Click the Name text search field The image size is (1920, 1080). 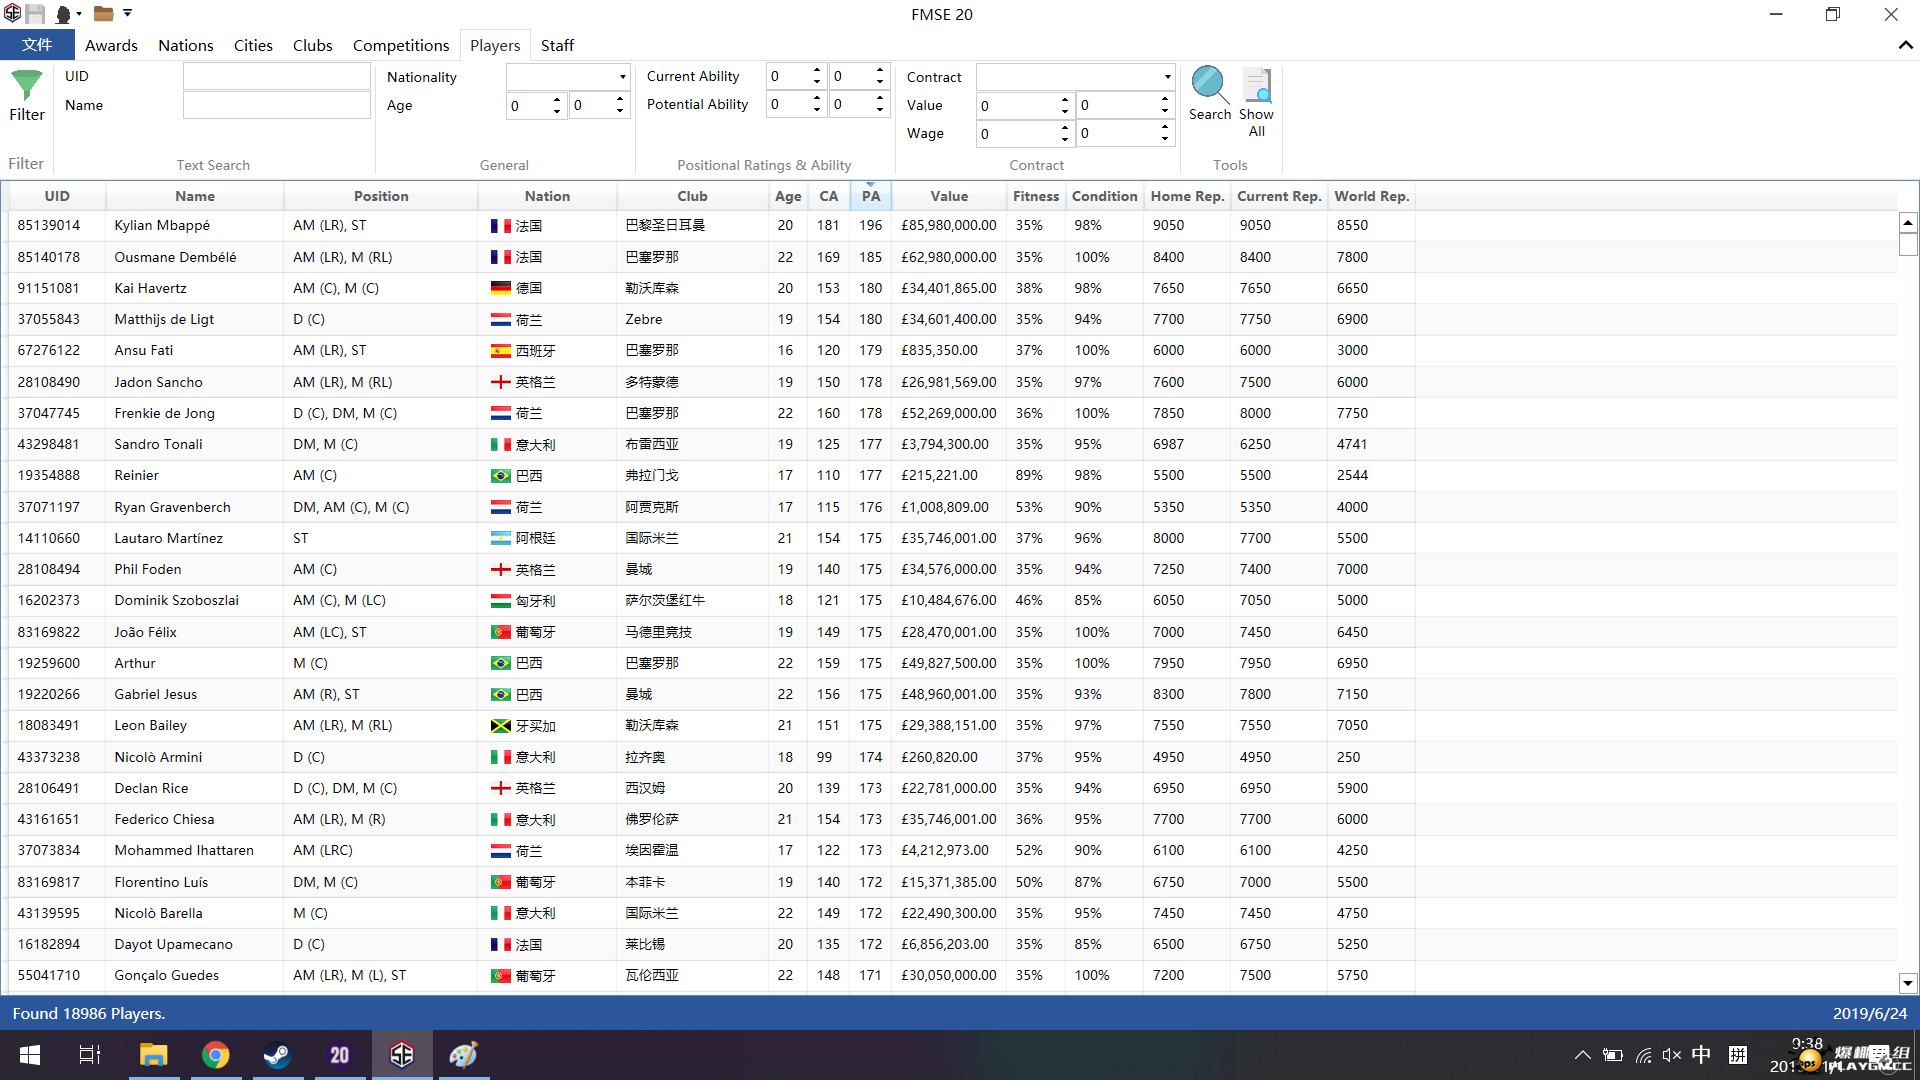point(276,105)
